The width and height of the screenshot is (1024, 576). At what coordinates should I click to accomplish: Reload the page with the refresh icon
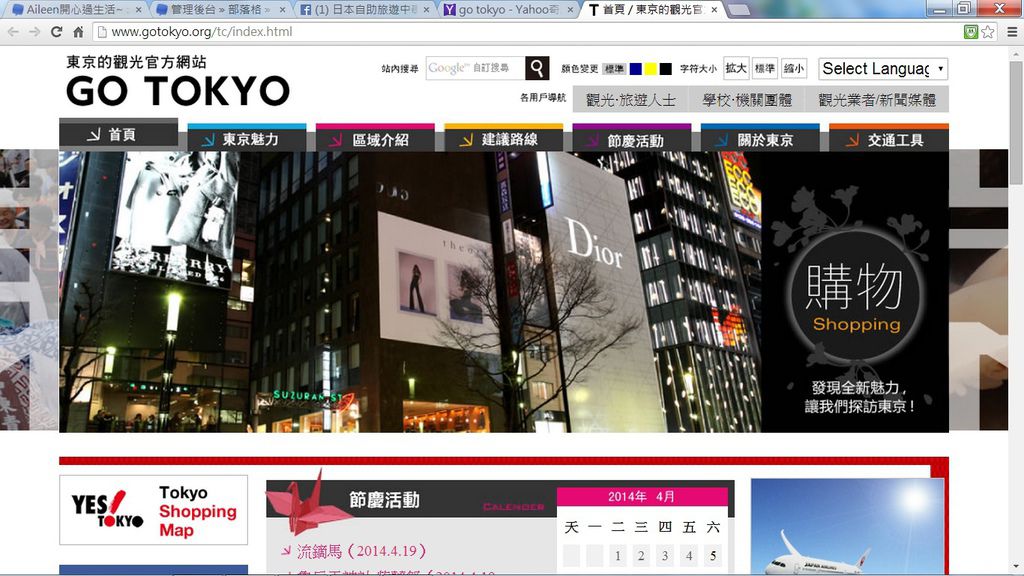pos(56,31)
